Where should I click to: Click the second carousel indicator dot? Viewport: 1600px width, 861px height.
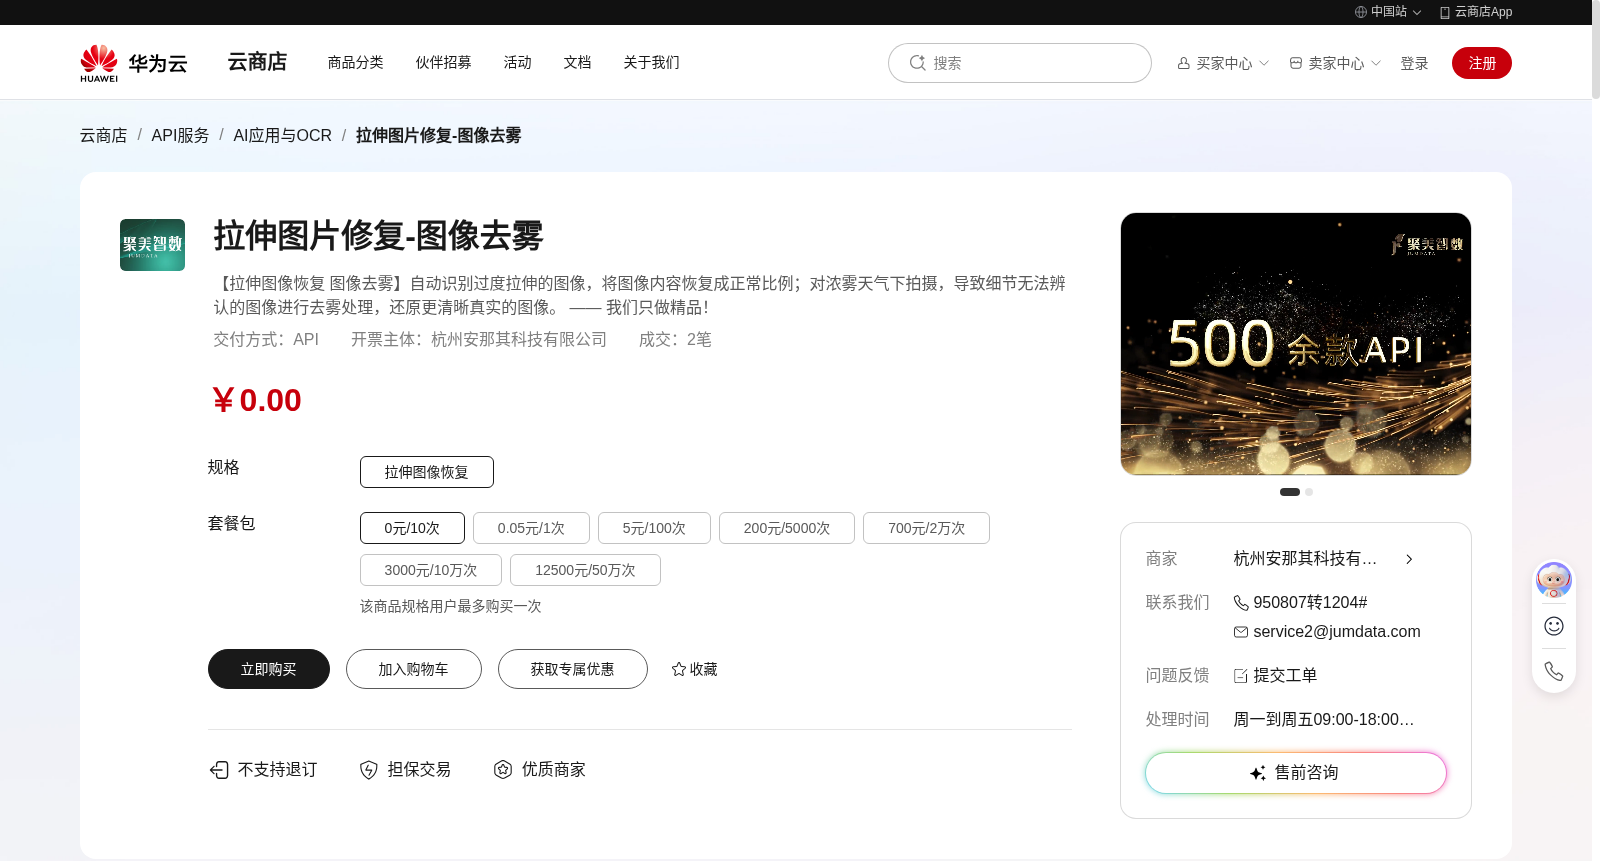pyautogui.click(x=1309, y=492)
